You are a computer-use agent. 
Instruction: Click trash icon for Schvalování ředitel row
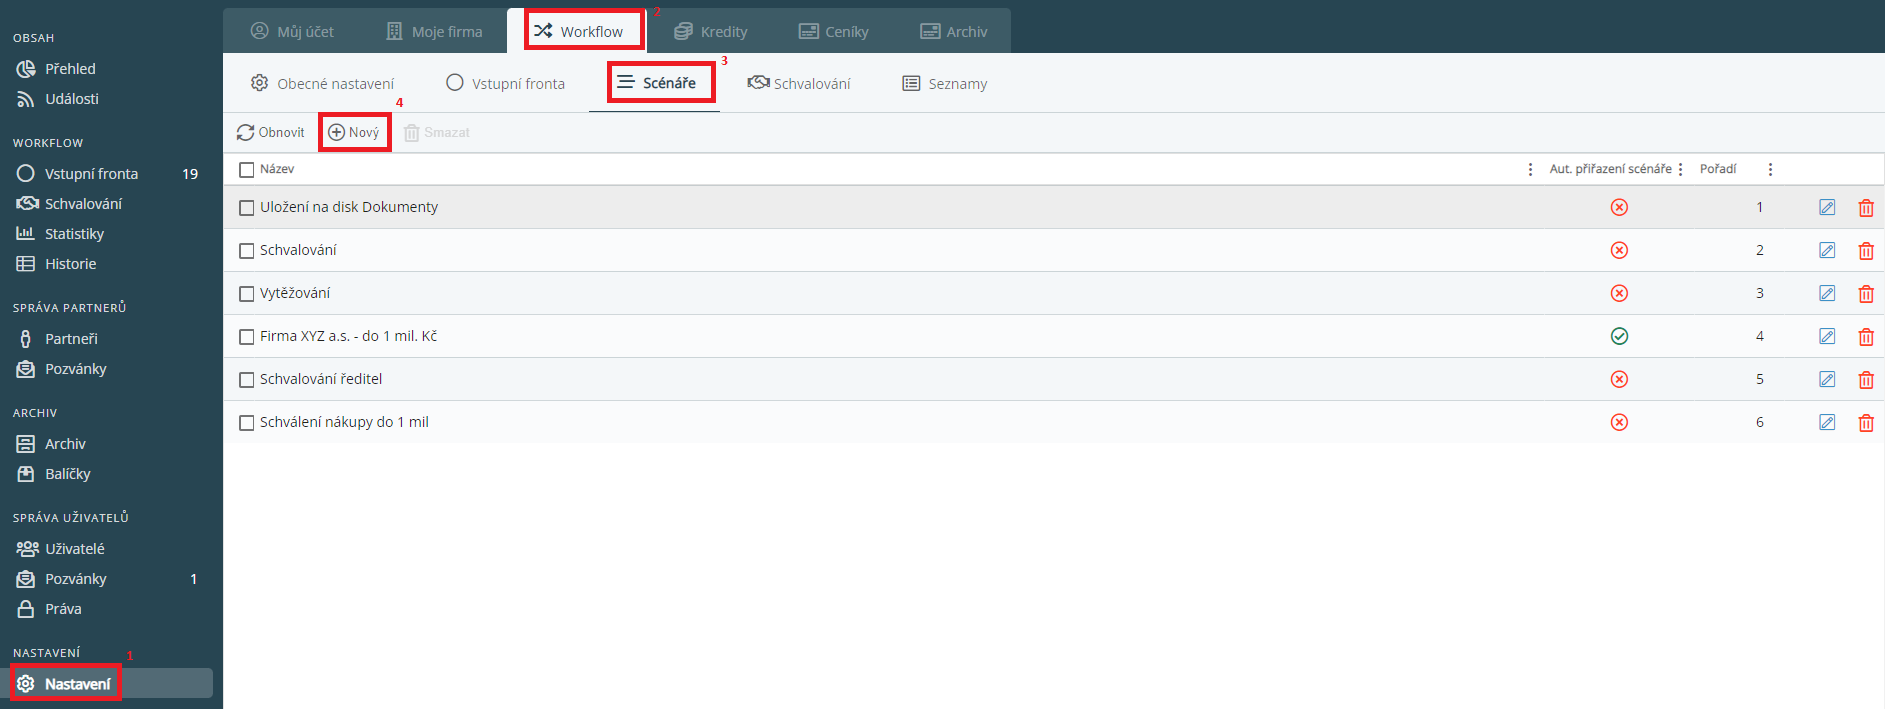pos(1865,380)
